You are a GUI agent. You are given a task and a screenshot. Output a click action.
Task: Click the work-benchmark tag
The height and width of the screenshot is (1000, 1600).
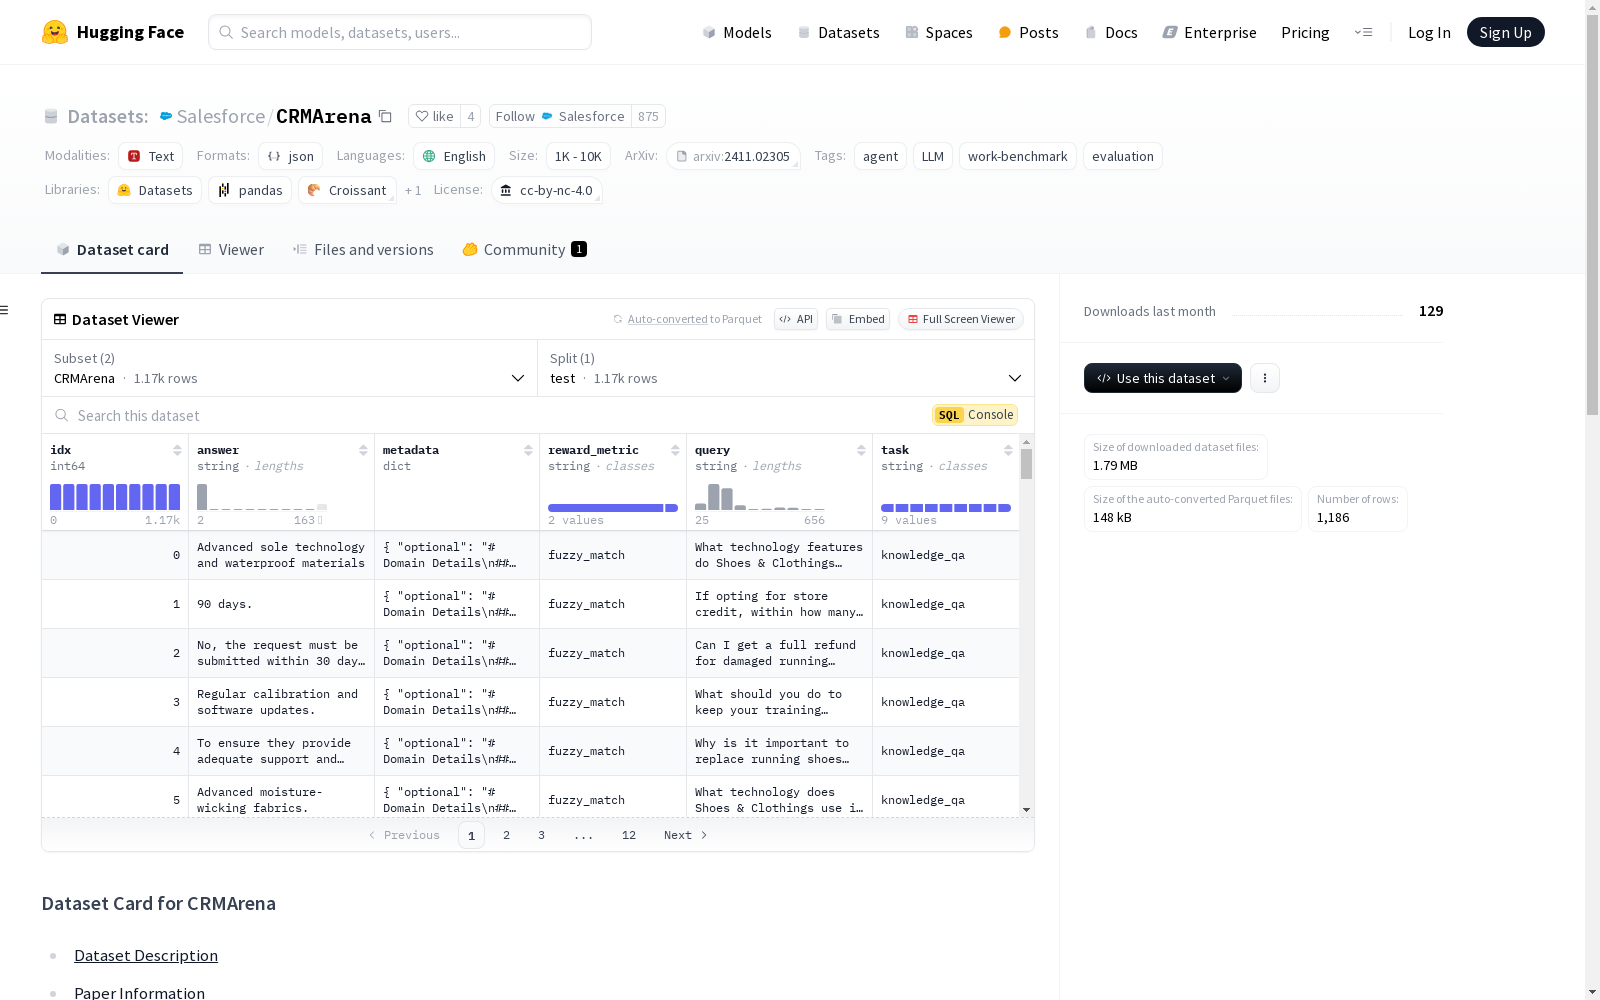pyautogui.click(x=1018, y=156)
